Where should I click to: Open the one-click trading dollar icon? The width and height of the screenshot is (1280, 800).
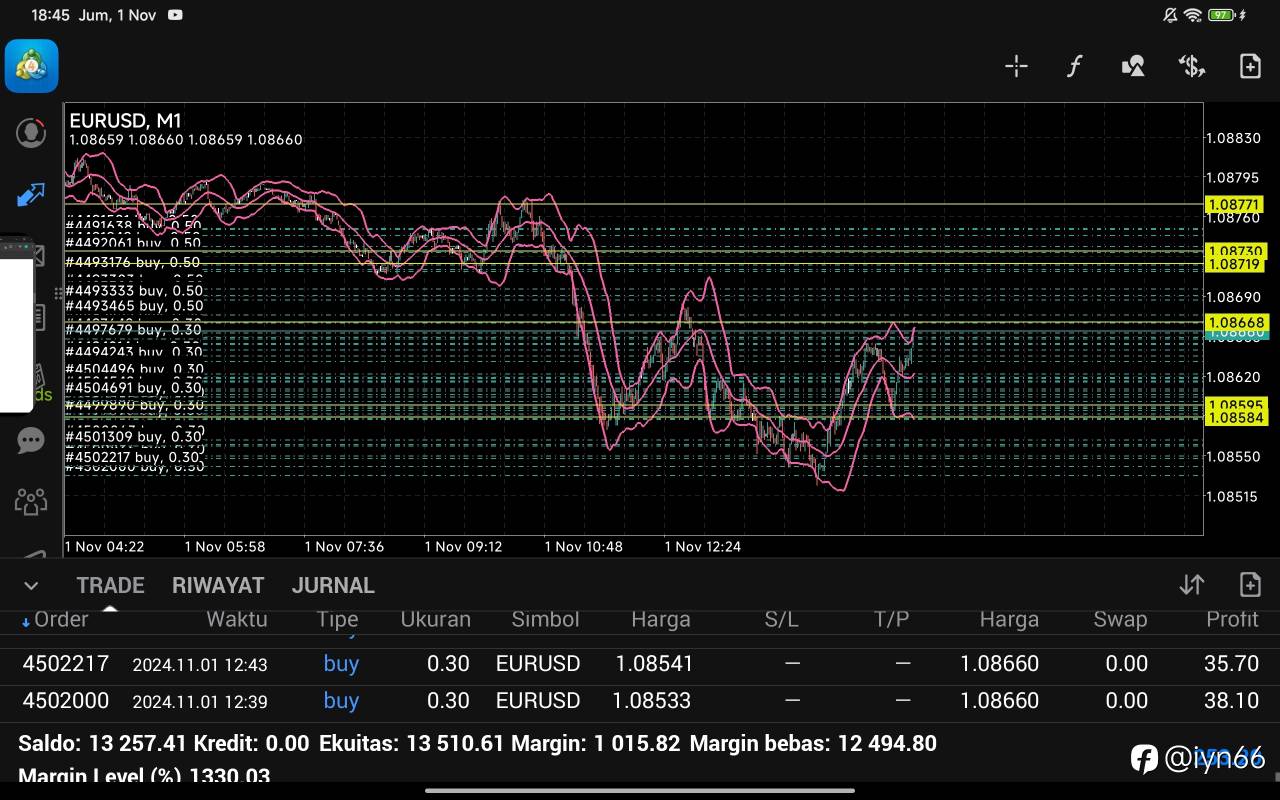point(1191,66)
